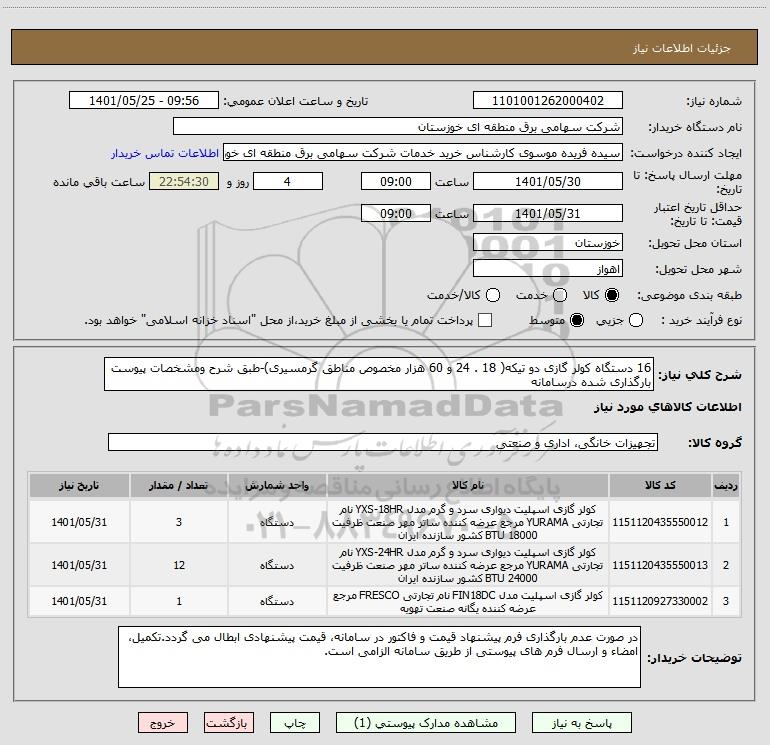Click the general description text box
Screen dimensions: 770x745
click(x=379, y=374)
